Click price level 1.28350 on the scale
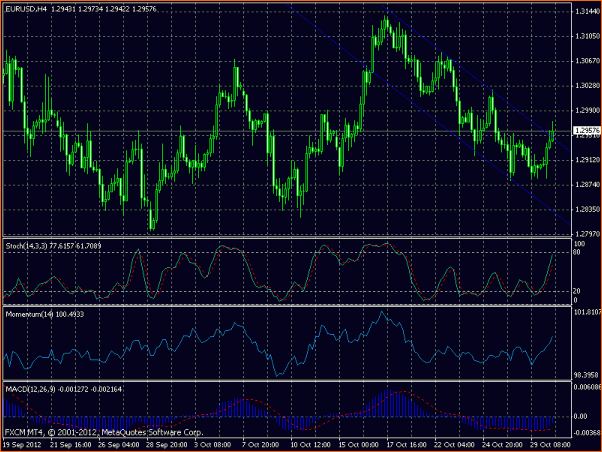This screenshot has height=452, width=602. click(x=587, y=209)
